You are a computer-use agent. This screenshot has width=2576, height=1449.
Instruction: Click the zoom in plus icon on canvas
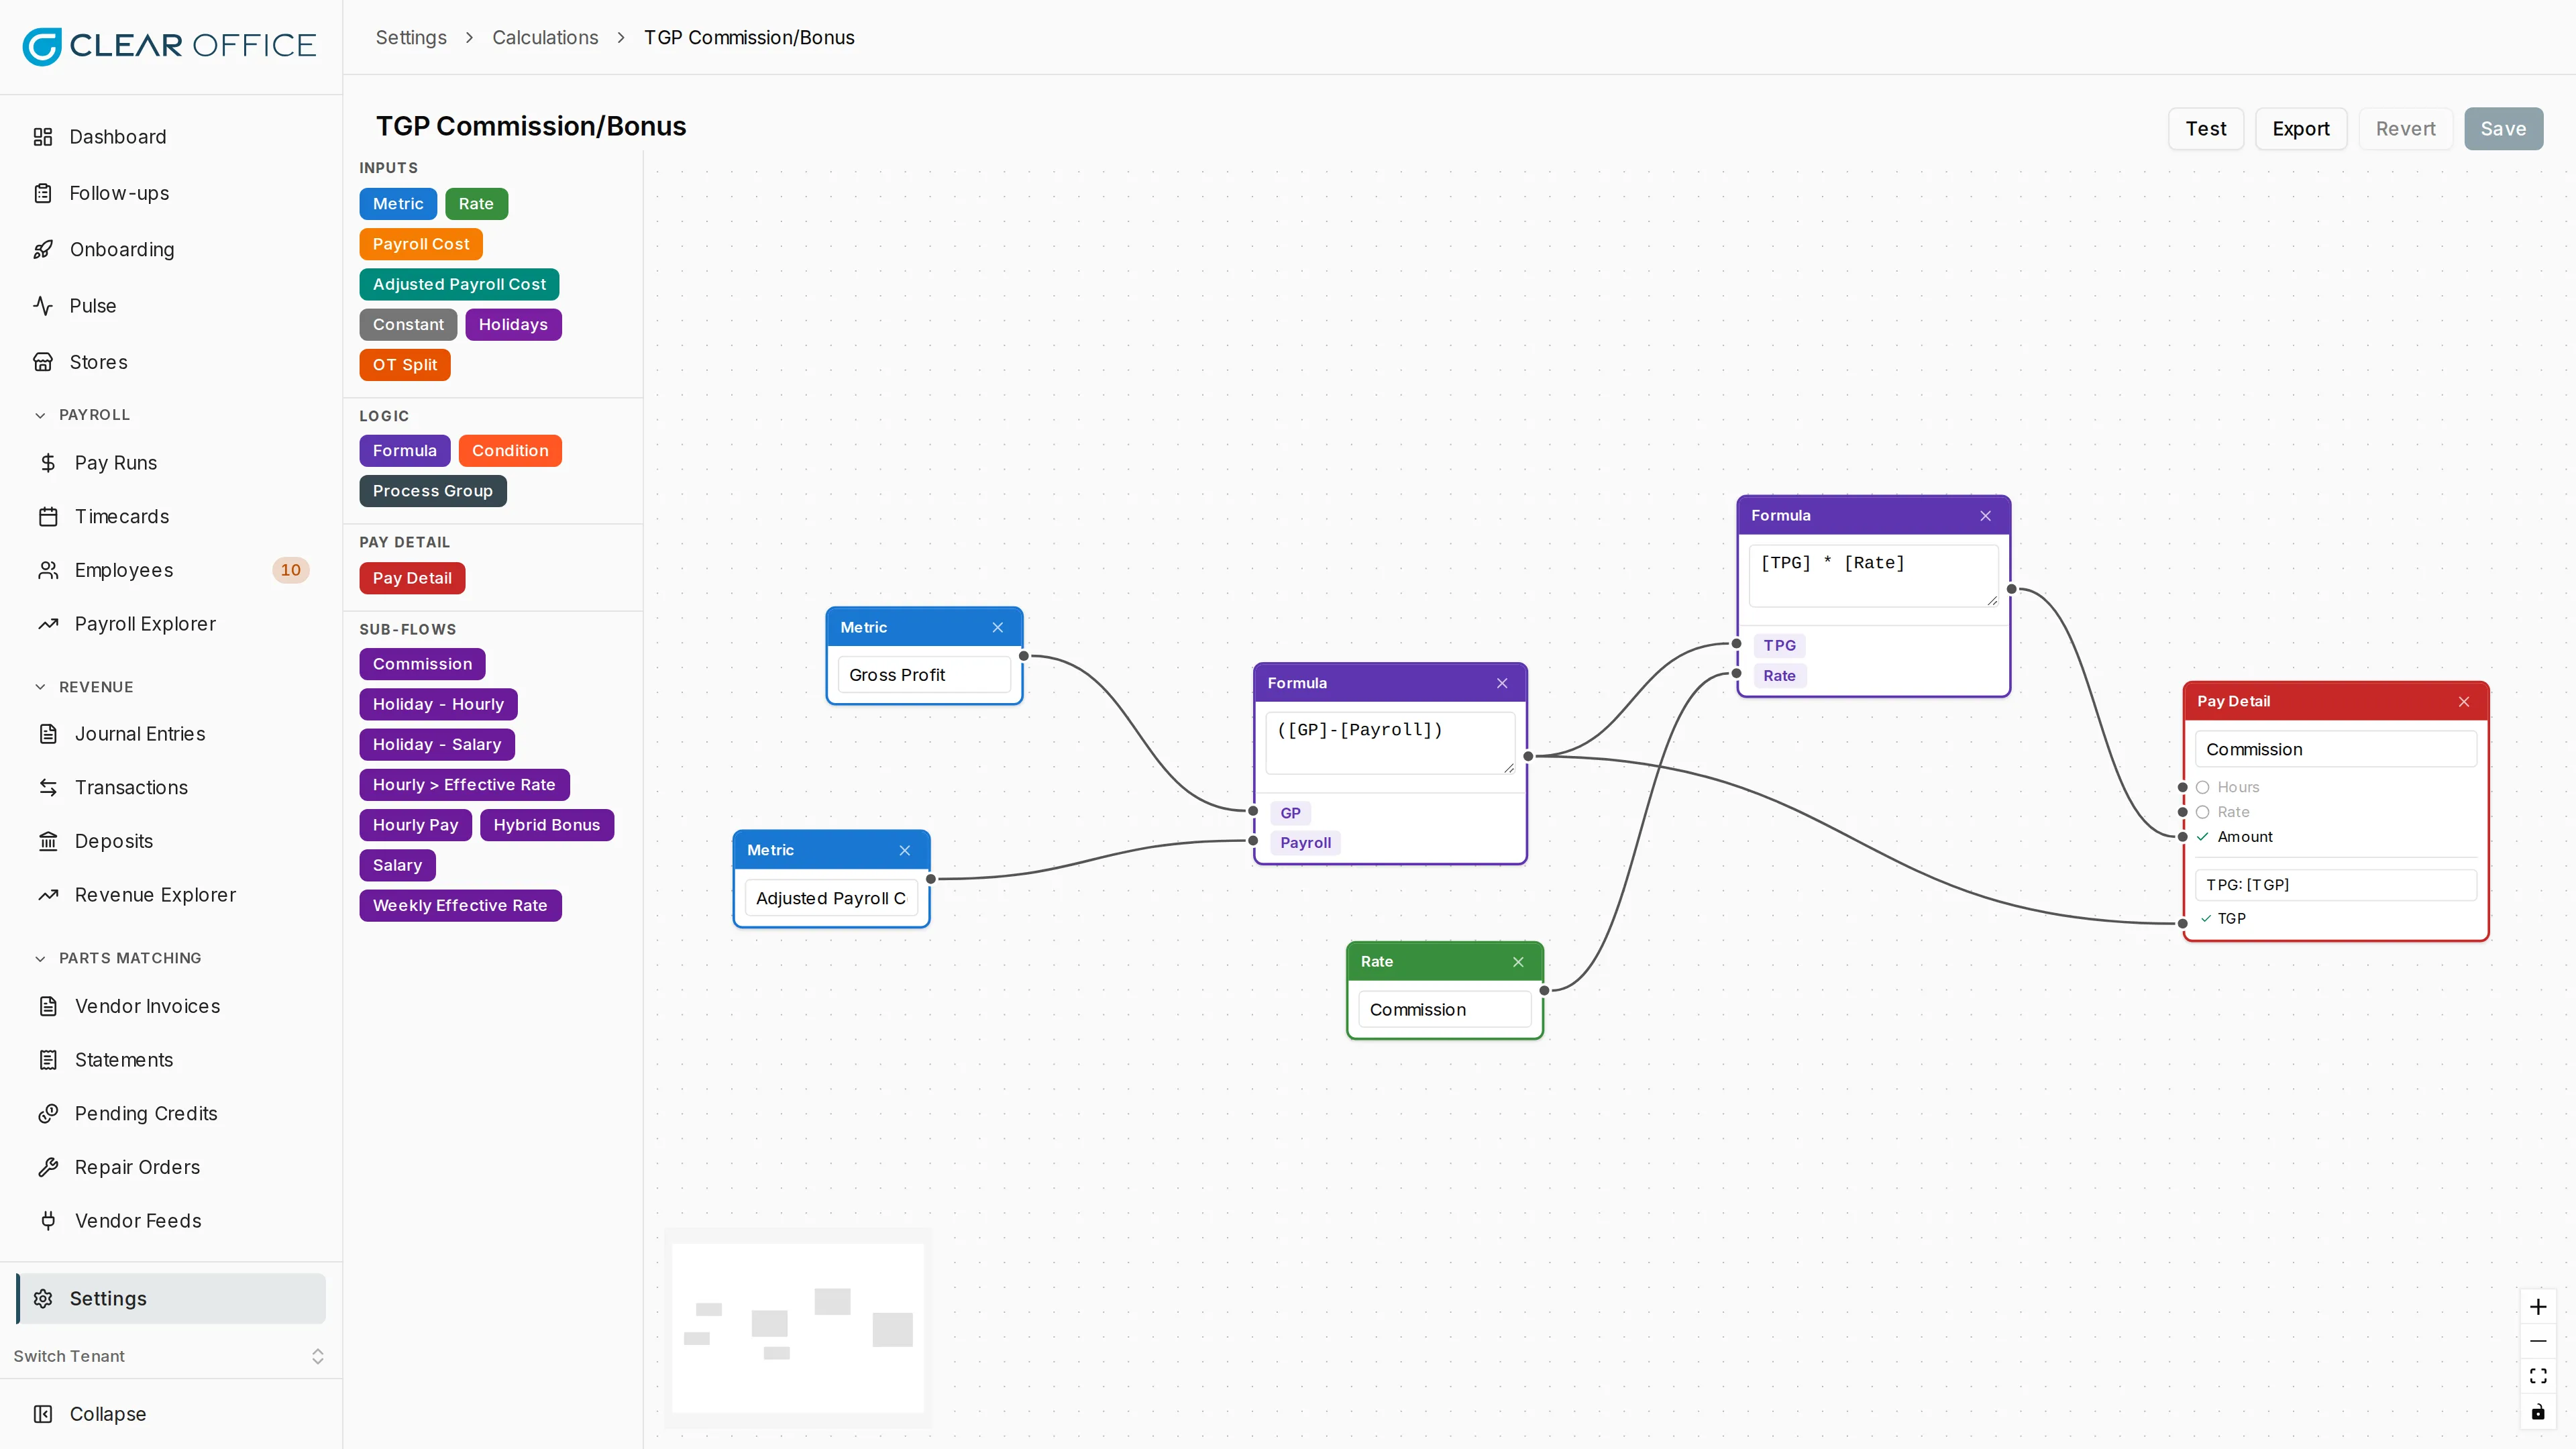tap(2537, 1307)
